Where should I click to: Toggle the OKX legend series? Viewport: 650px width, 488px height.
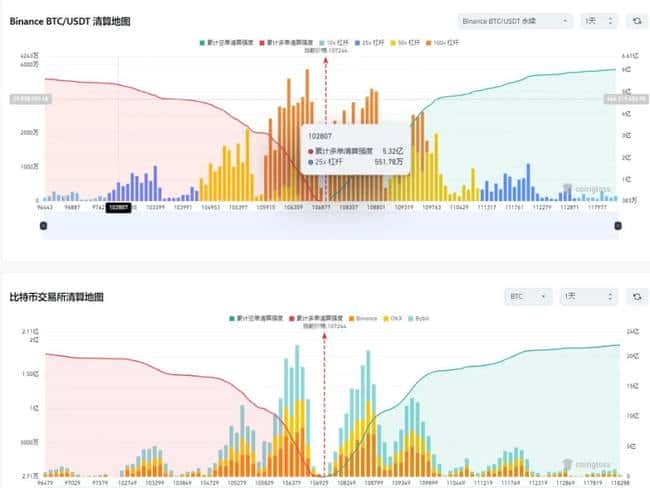(x=393, y=318)
